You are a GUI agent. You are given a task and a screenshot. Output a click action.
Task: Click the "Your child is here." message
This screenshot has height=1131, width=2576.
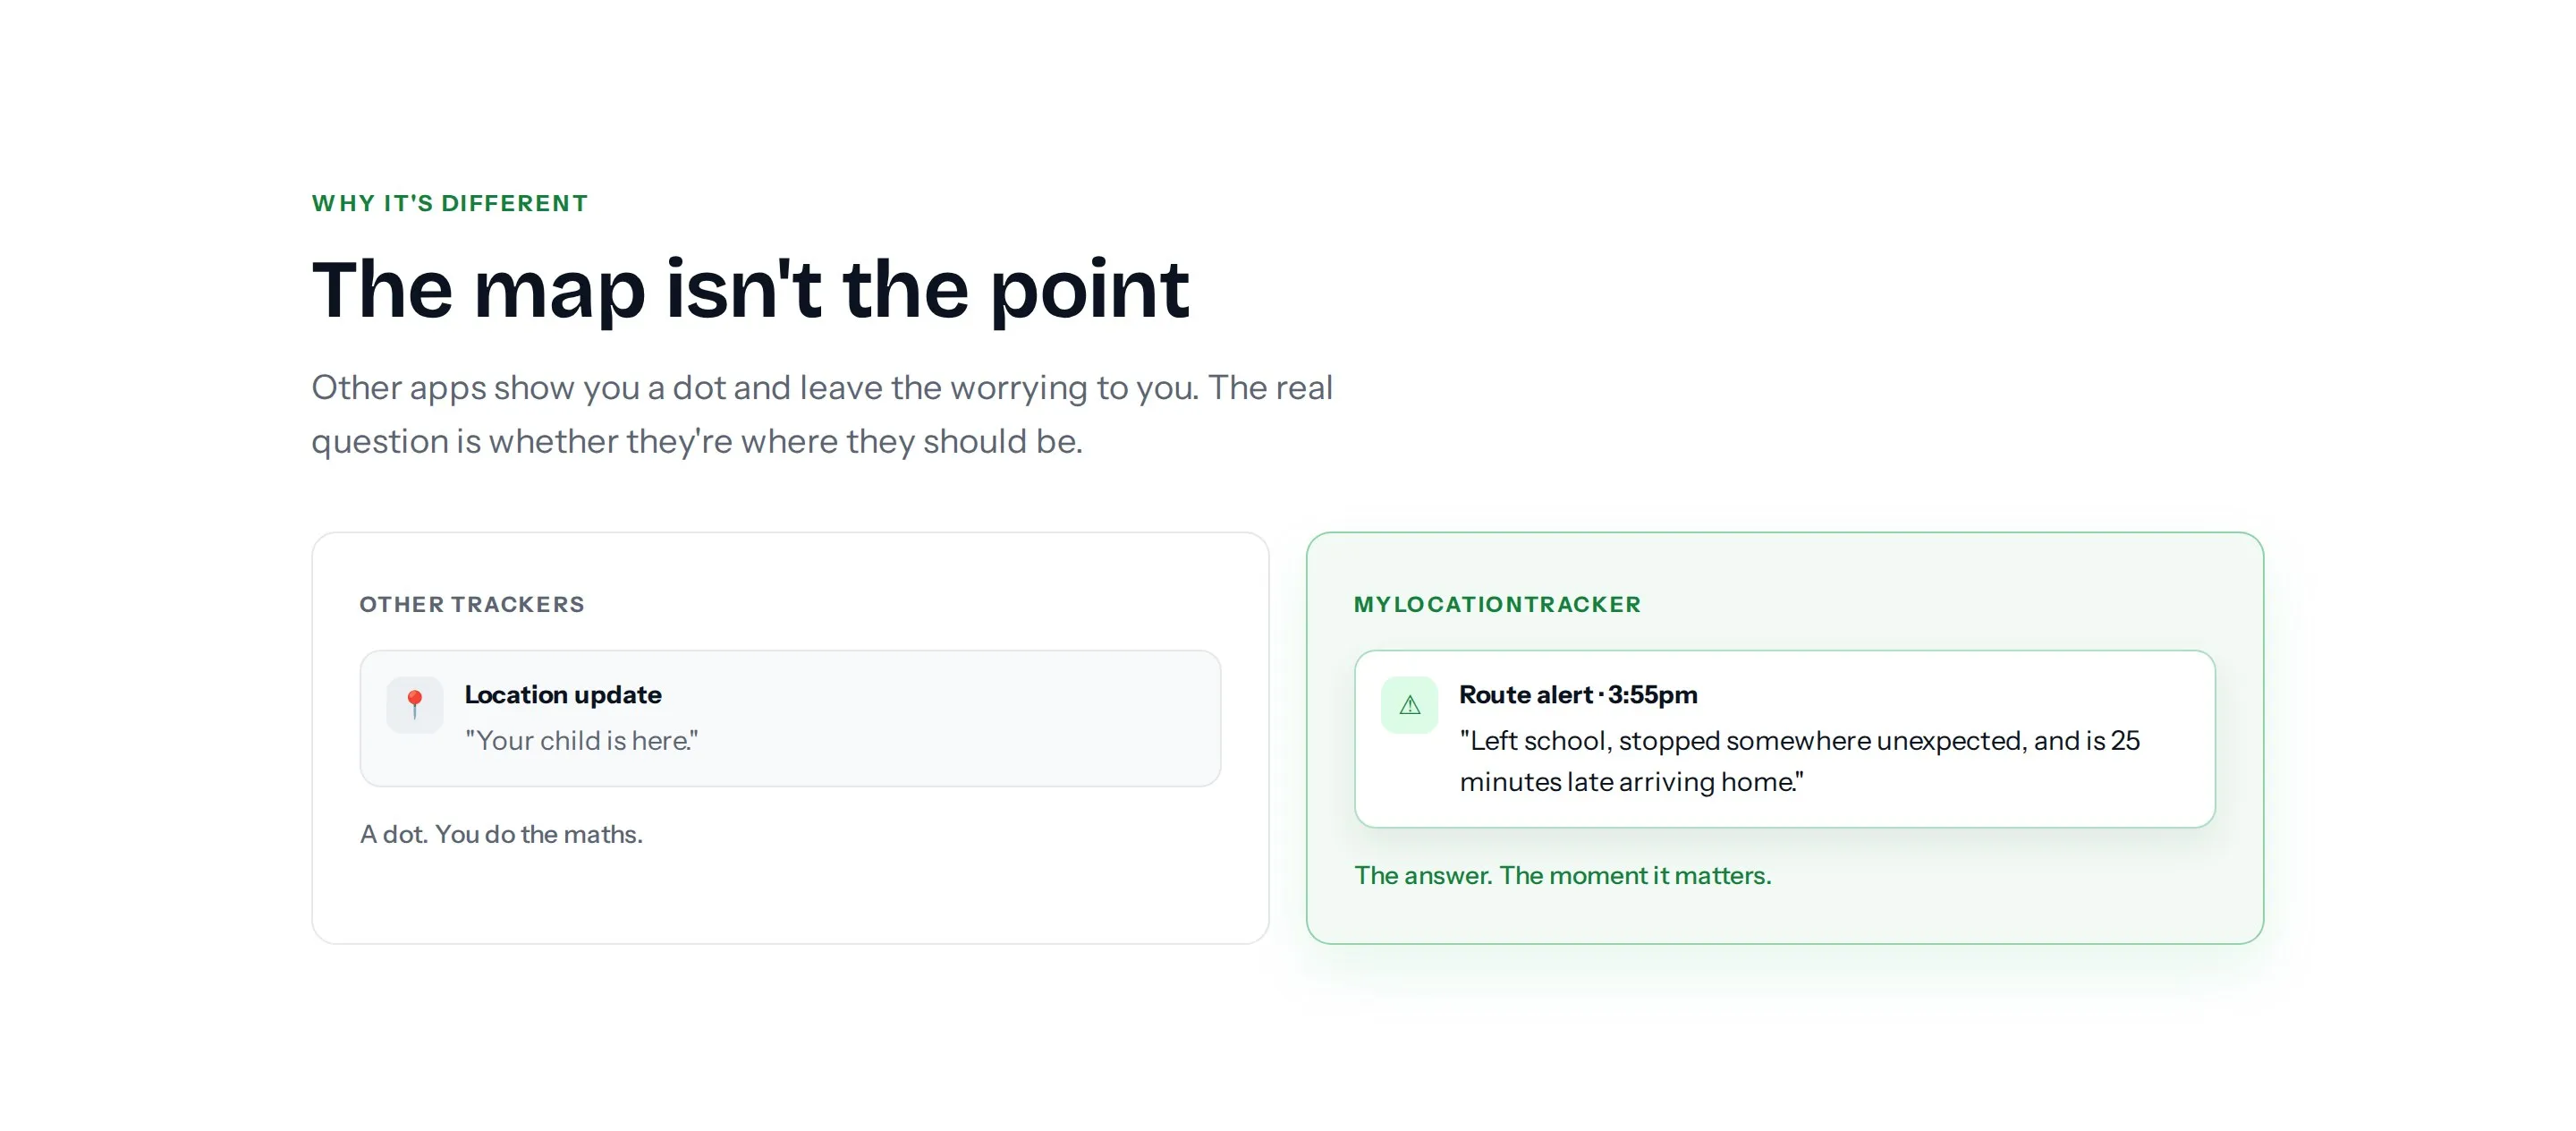tap(581, 740)
